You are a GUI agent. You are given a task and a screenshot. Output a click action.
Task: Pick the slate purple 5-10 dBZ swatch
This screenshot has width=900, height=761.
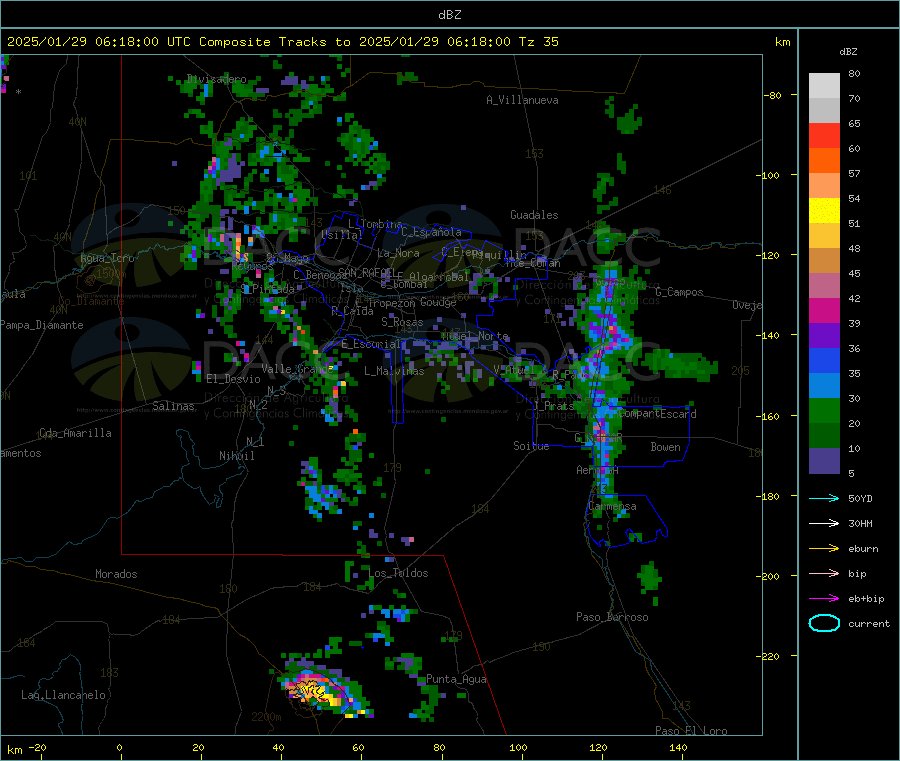[824, 461]
